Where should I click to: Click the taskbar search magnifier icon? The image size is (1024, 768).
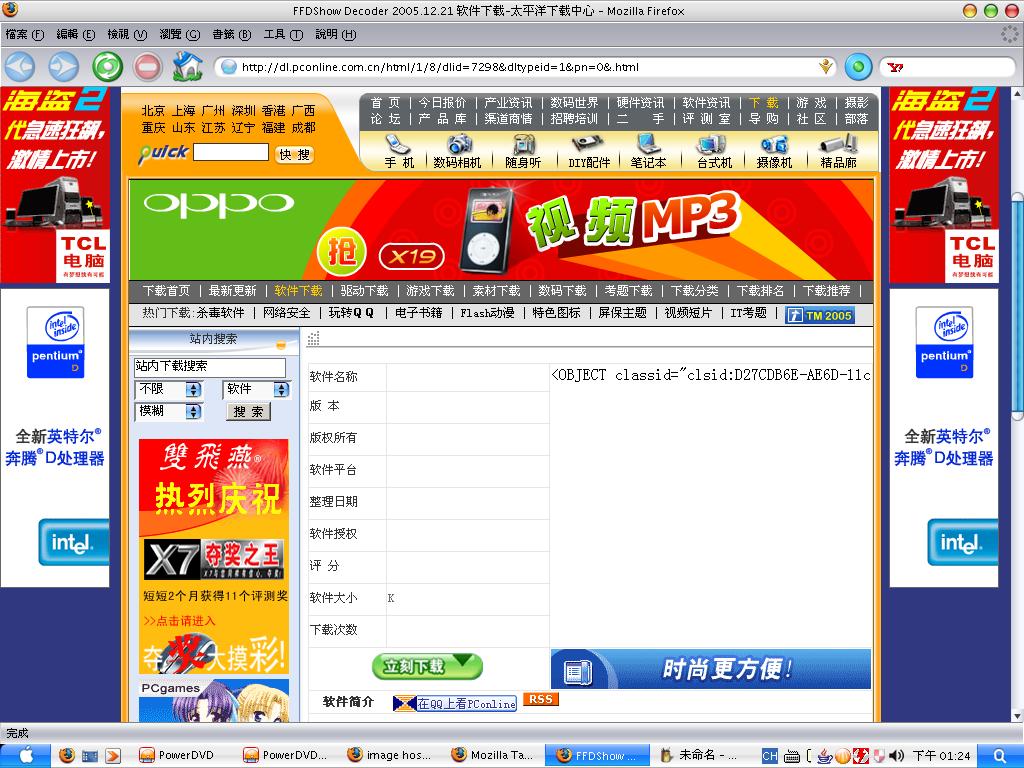(x=1000, y=756)
